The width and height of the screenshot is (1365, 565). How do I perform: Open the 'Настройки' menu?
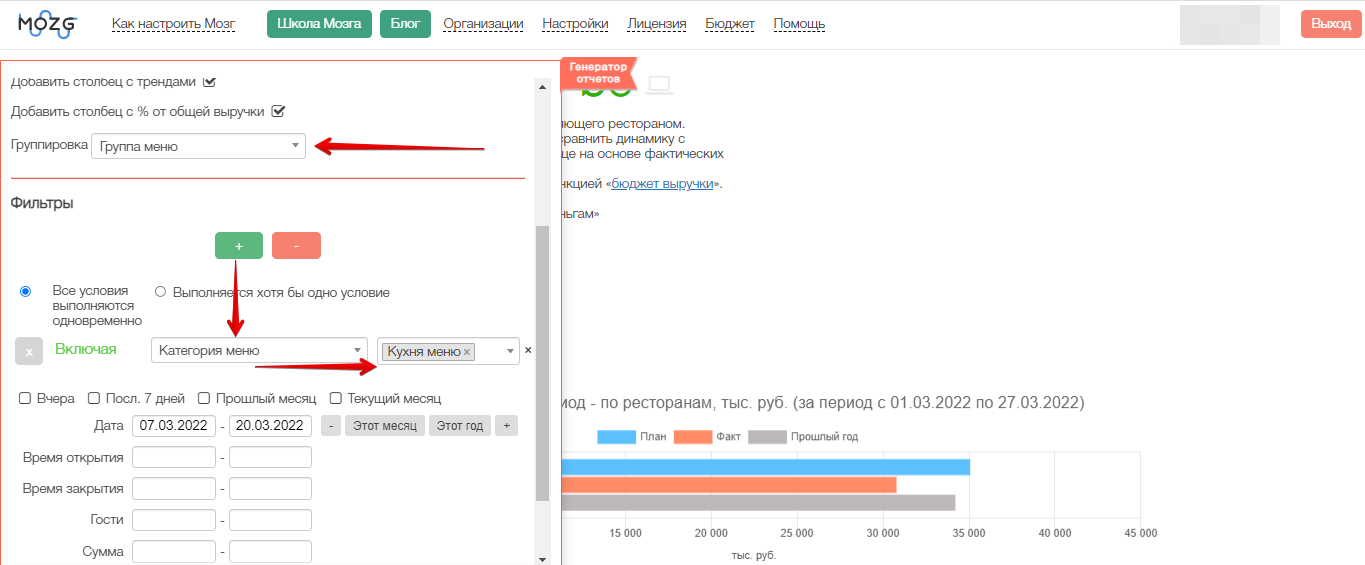pyautogui.click(x=575, y=24)
